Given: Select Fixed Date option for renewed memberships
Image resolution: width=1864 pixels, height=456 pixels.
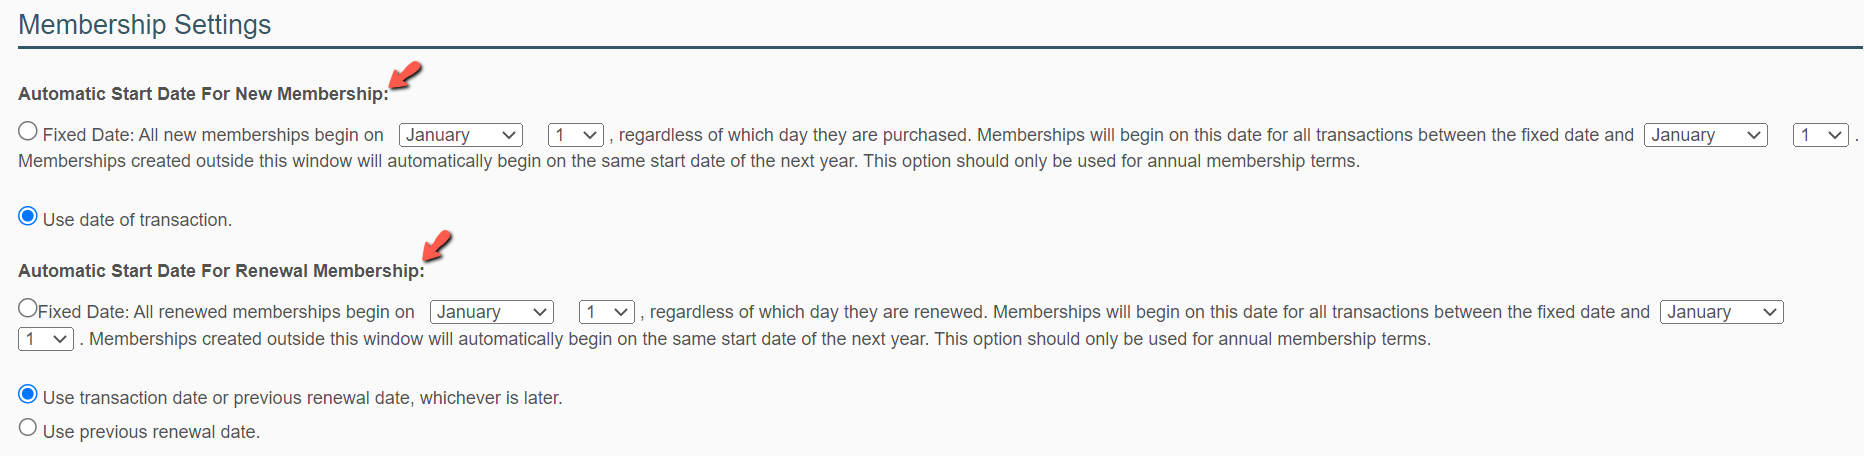Looking at the screenshot, I should [x=28, y=308].
